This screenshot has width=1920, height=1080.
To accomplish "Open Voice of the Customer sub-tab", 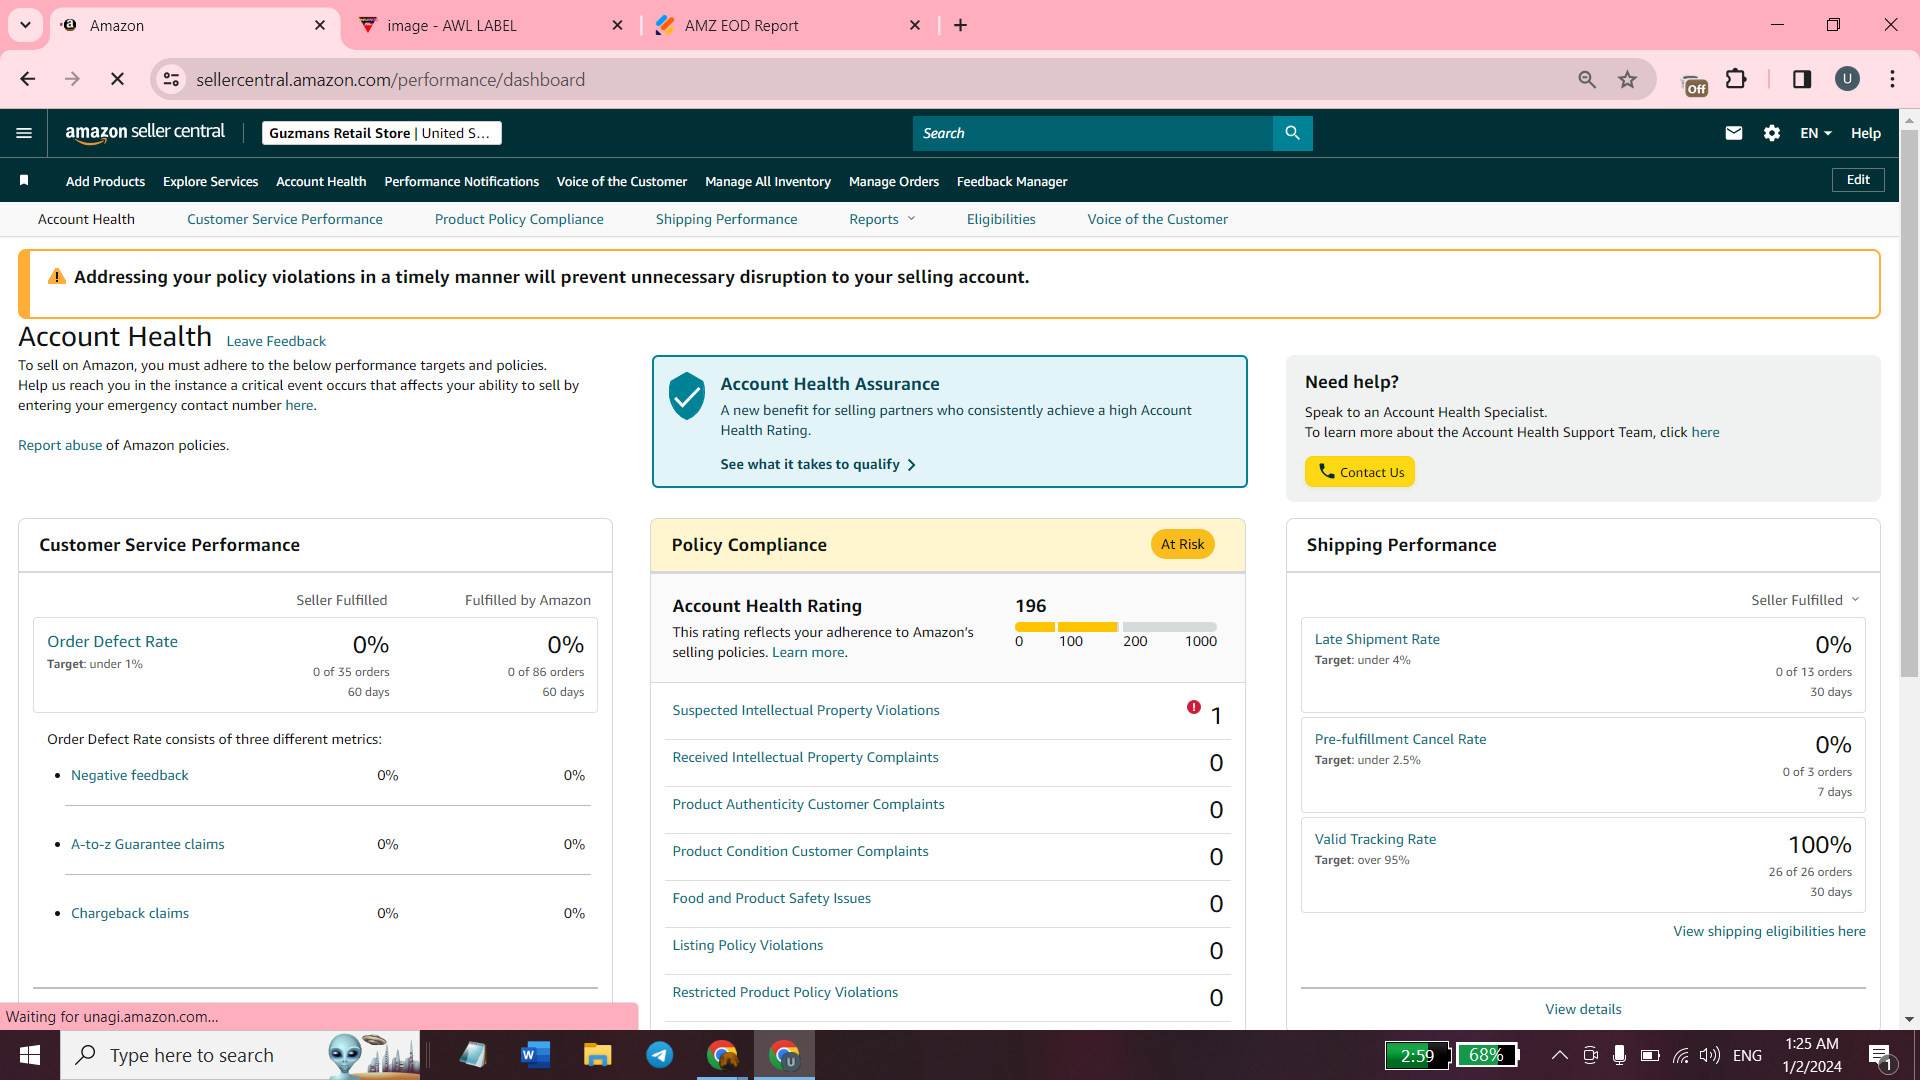I will 1157,219.
